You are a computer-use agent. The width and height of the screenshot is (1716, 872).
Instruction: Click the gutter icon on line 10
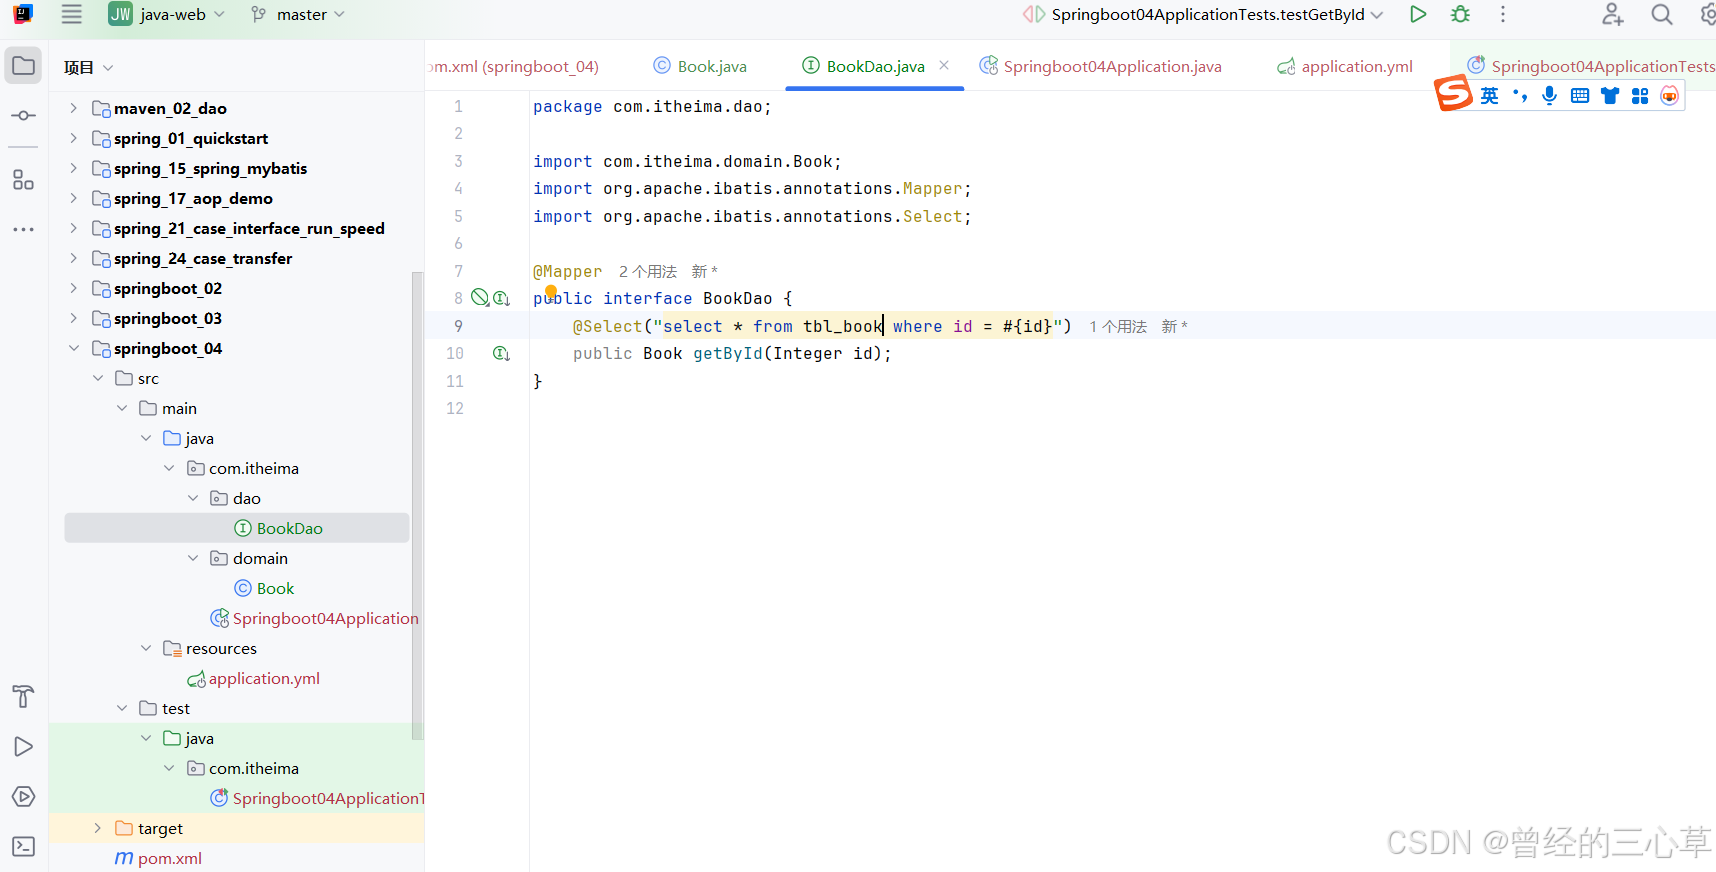502,353
